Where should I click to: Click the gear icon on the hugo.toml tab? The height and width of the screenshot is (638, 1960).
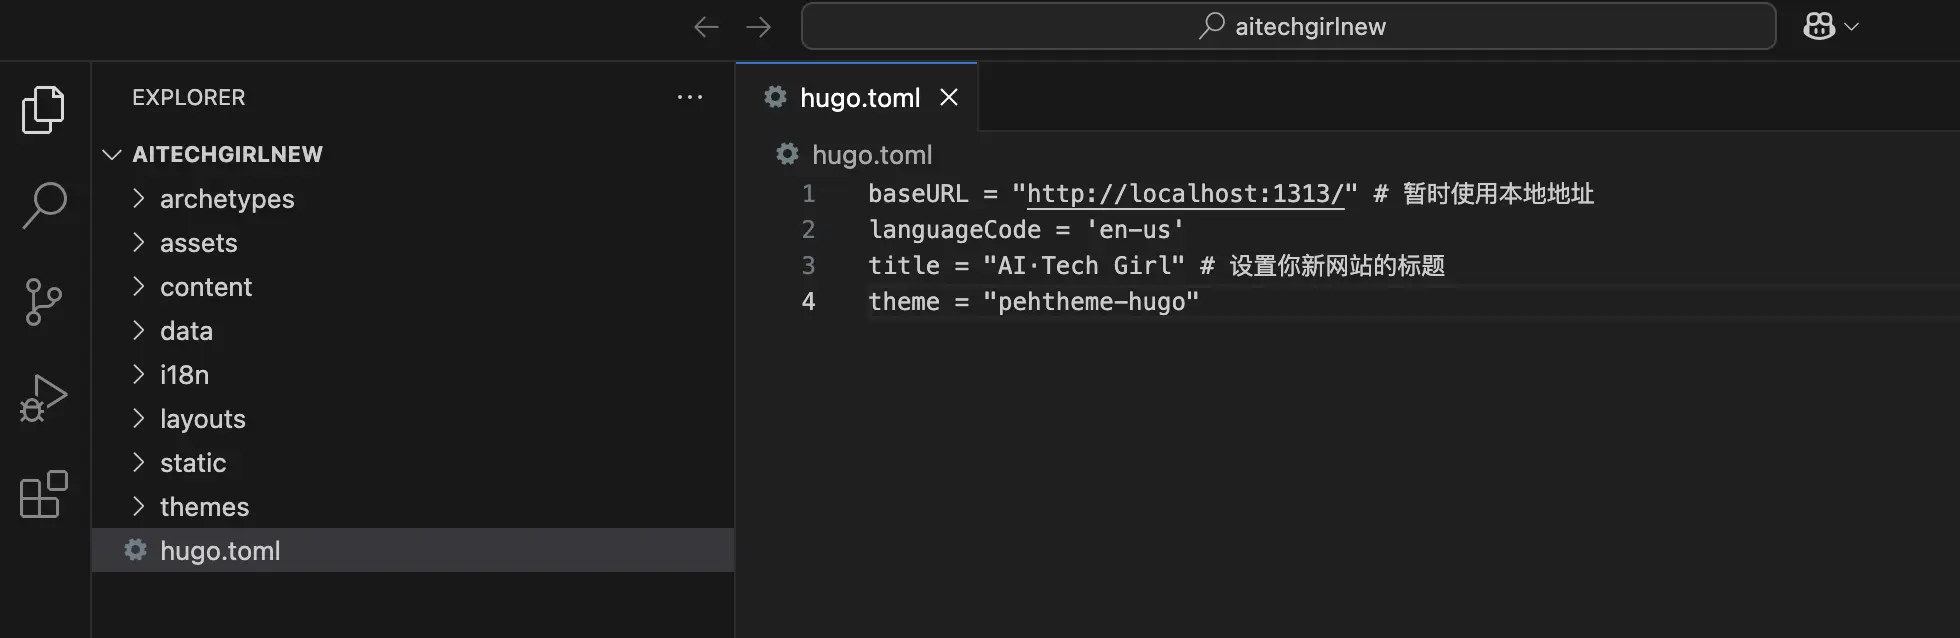click(x=775, y=97)
